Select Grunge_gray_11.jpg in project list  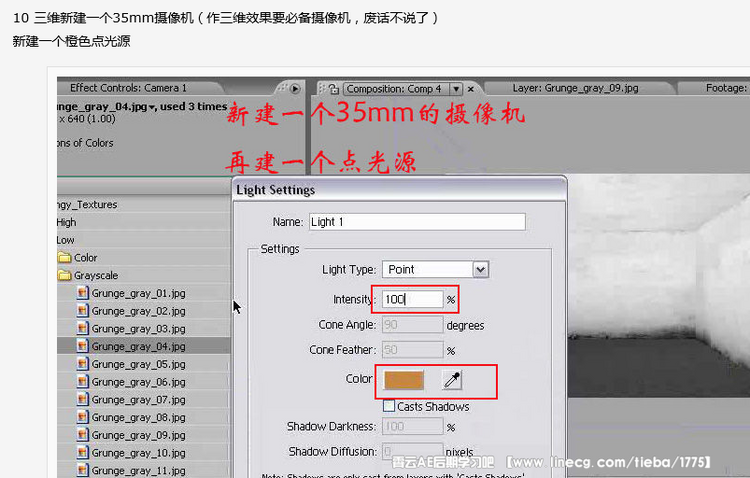[138, 470]
